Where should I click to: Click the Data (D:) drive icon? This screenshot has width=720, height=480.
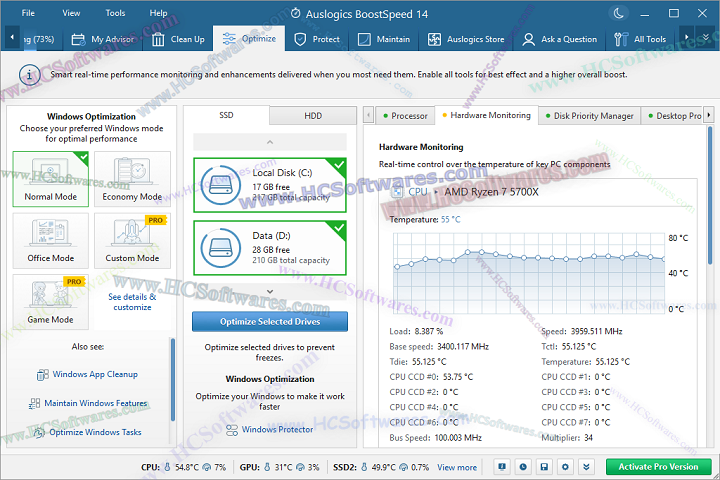tap(221, 248)
